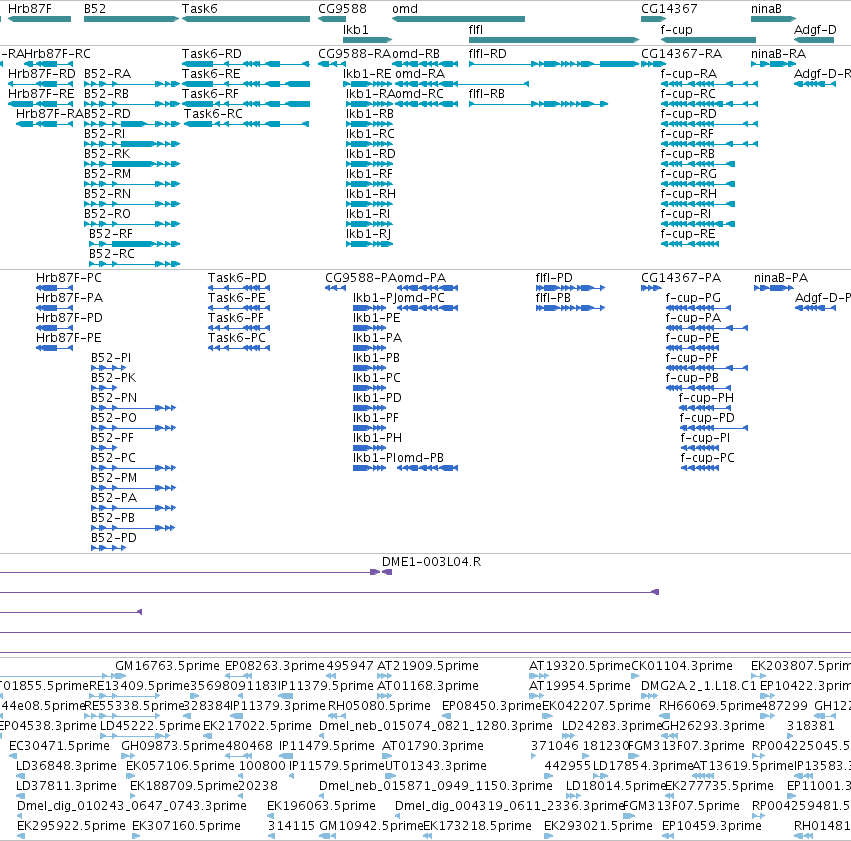Select the Hrb87F gene label

30,9
